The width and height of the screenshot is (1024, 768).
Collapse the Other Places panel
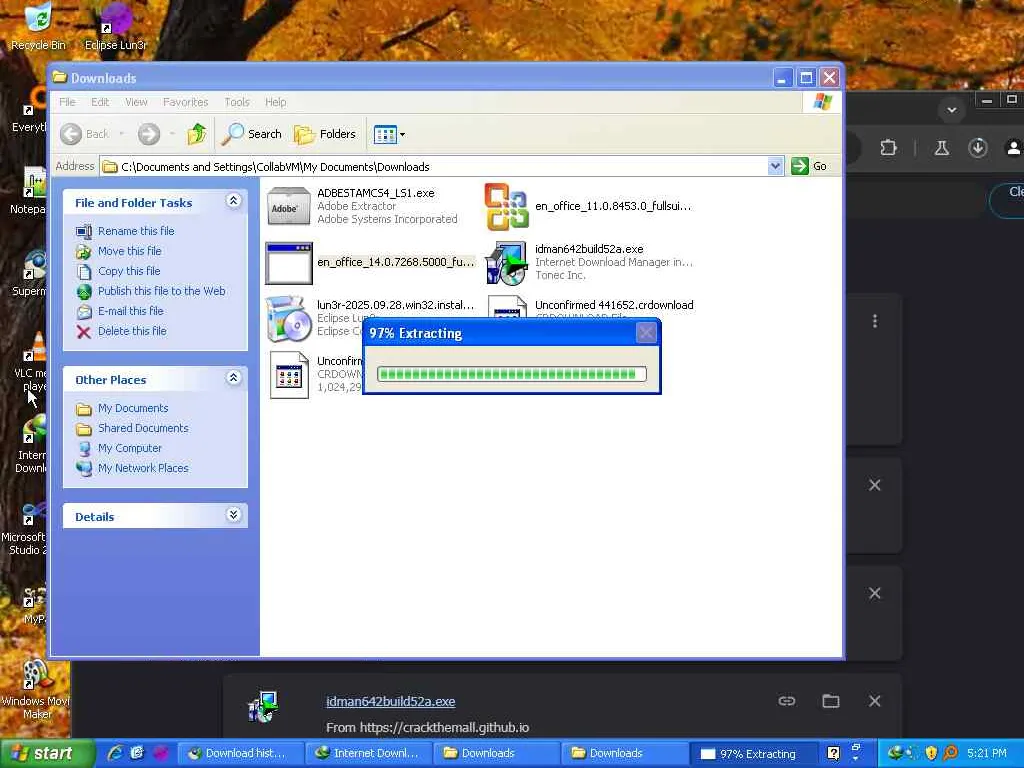point(233,378)
